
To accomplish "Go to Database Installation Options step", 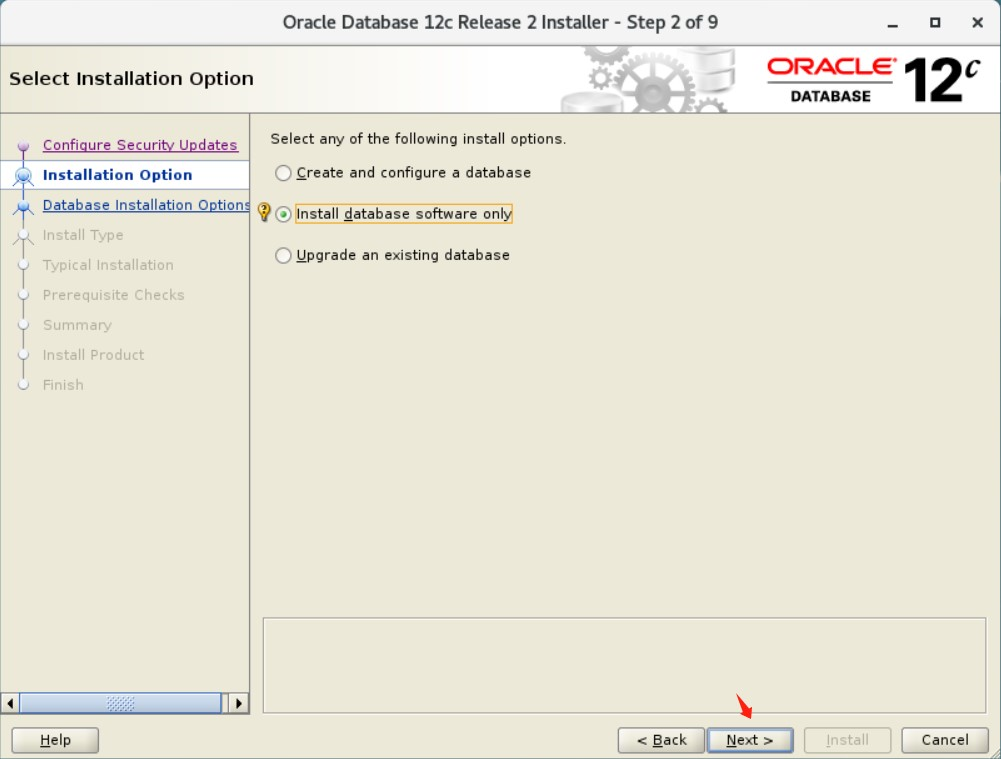I will tap(146, 205).
